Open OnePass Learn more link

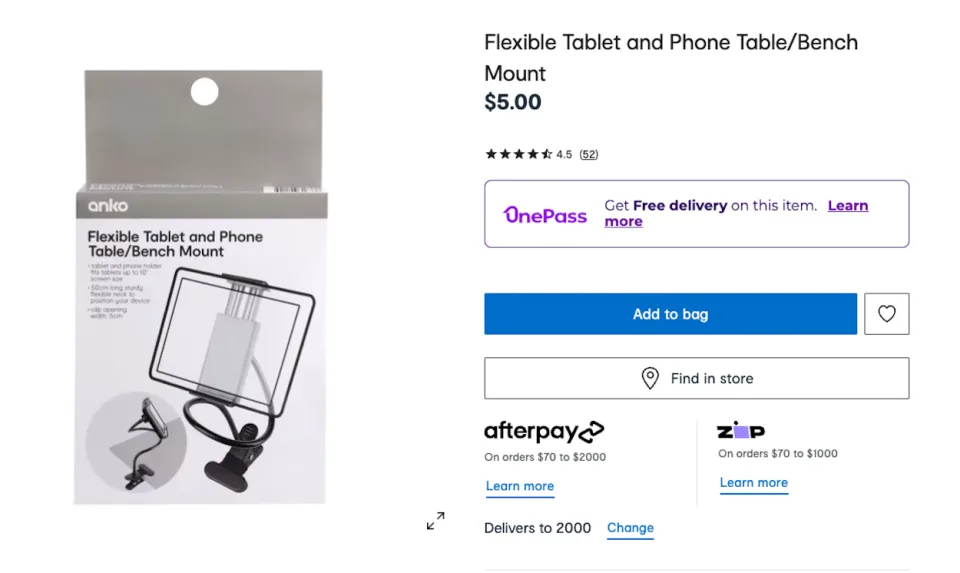[847, 206]
